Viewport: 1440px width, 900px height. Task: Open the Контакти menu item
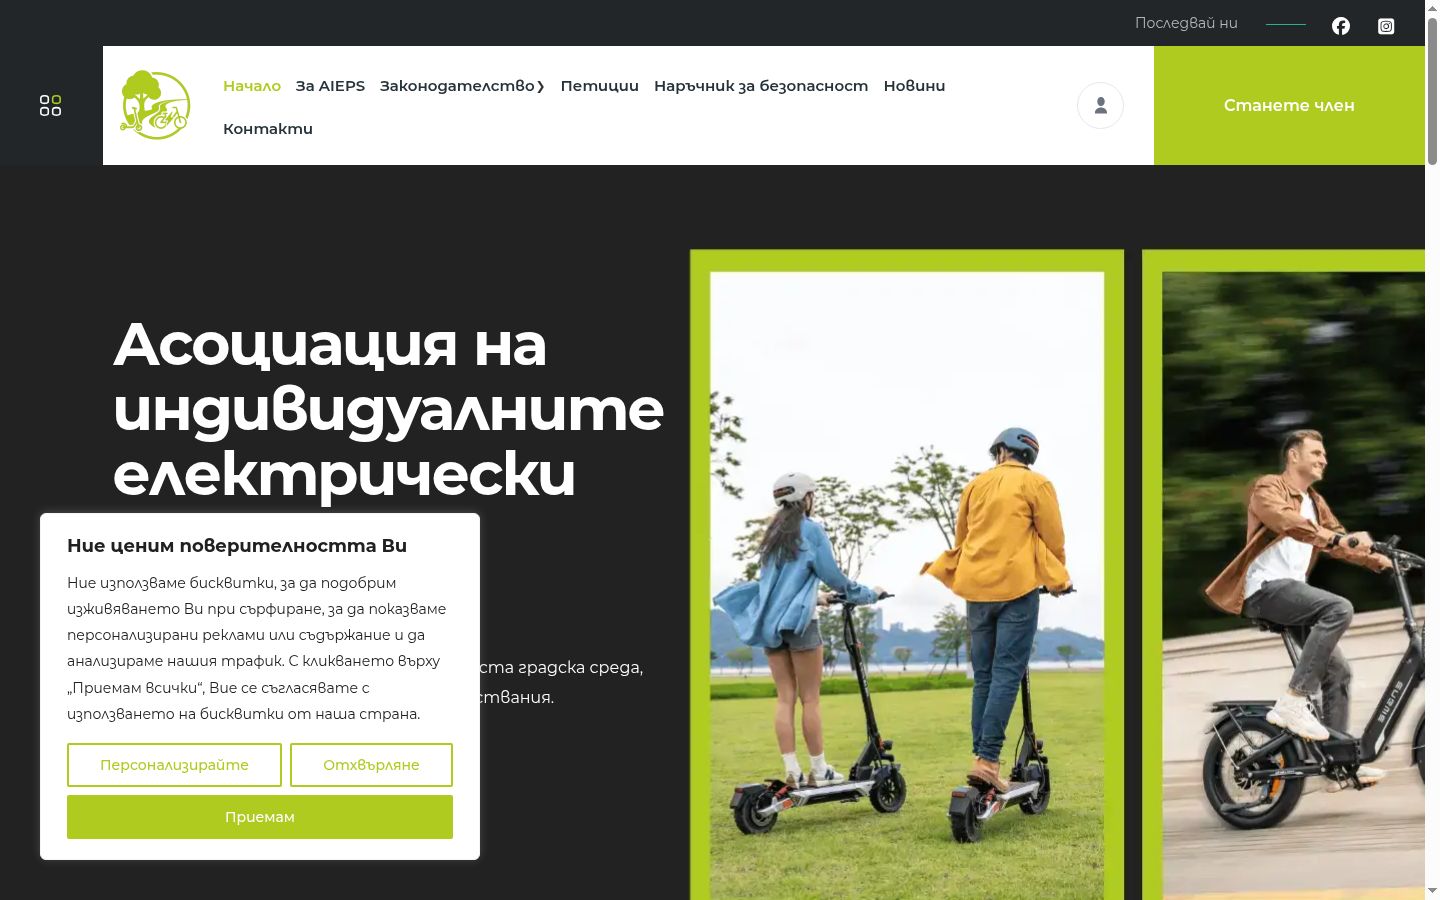click(x=268, y=129)
